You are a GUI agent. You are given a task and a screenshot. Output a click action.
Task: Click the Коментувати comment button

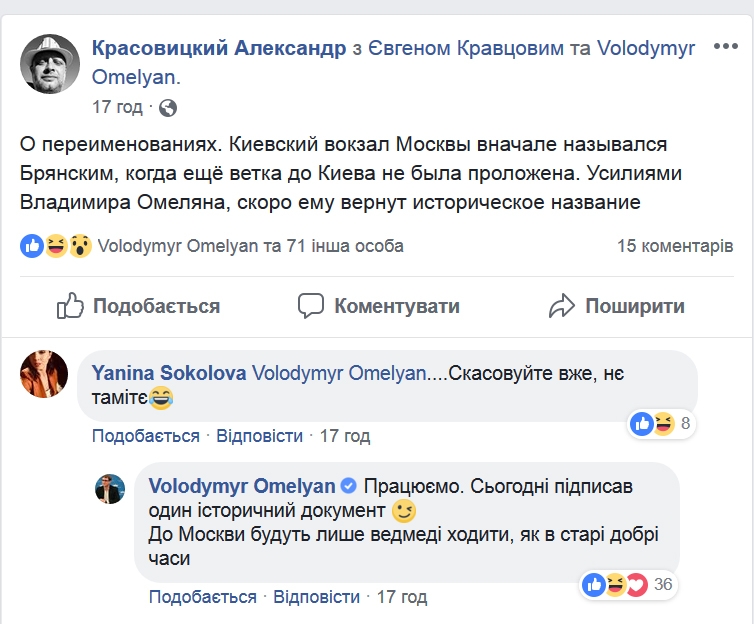(x=379, y=306)
